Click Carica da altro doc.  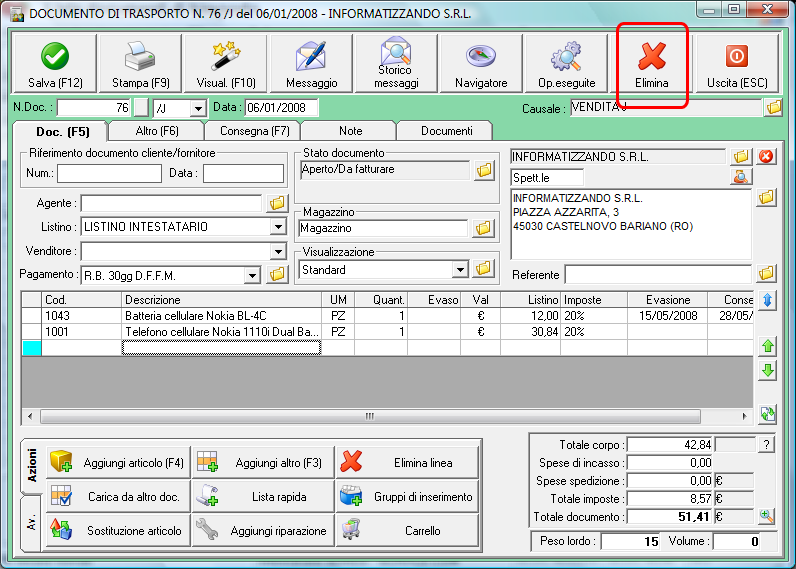coord(118,496)
